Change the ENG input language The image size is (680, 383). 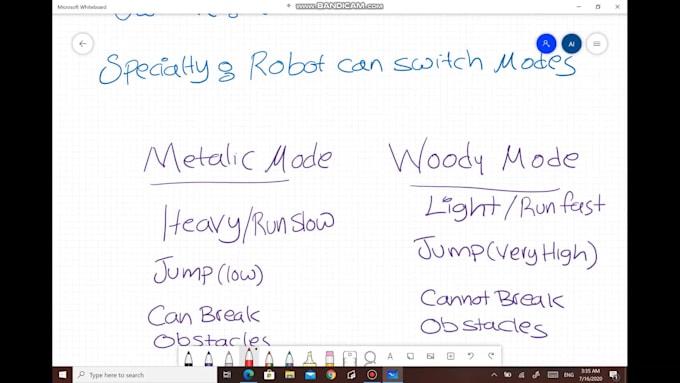[x=569, y=375]
